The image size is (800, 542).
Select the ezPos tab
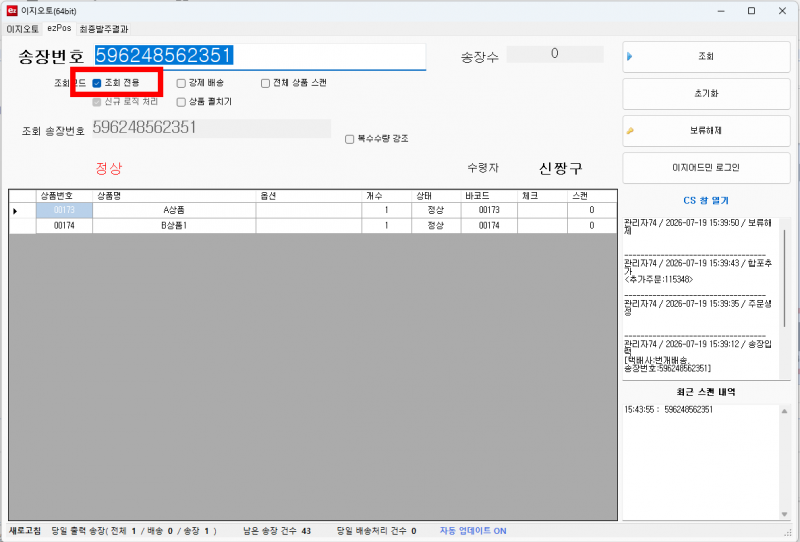click(59, 29)
